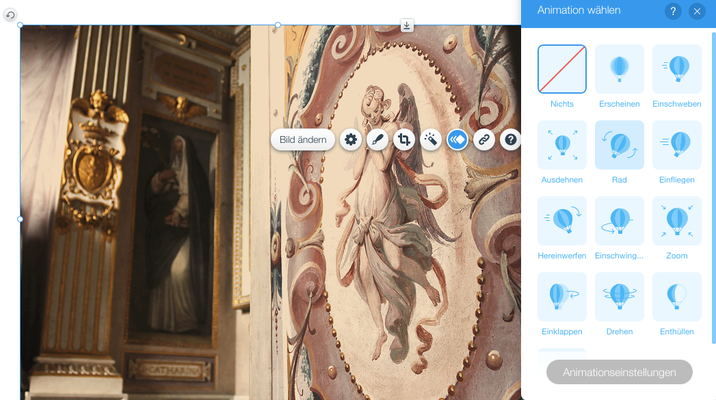Apply the Einschwingen animation
This screenshot has height=400, width=716.
619,221
